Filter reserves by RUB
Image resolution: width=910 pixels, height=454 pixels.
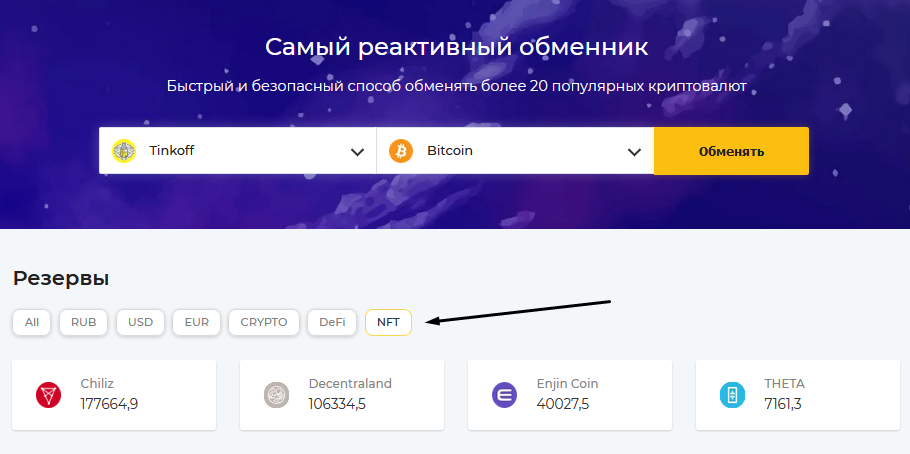(x=84, y=322)
